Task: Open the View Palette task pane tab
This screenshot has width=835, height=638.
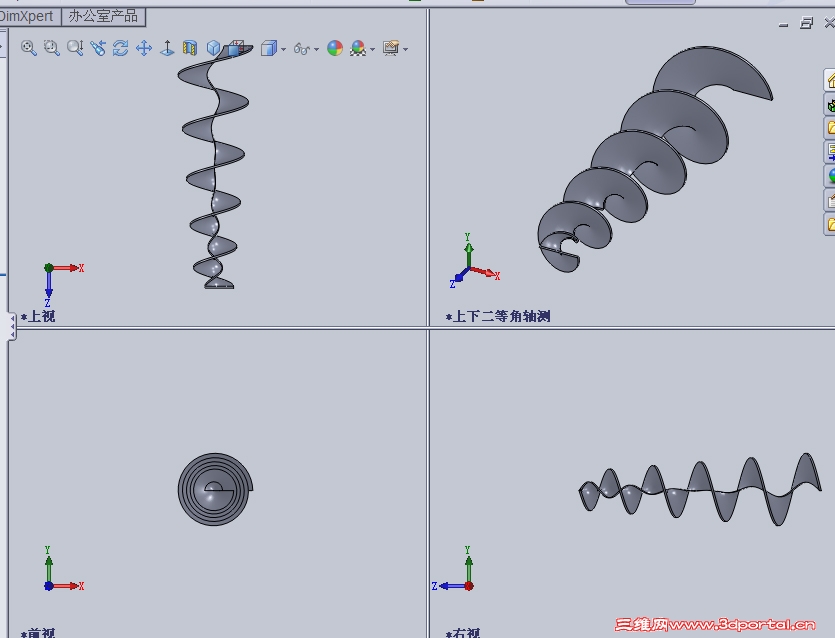Action: pyautogui.click(x=829, y=152)
